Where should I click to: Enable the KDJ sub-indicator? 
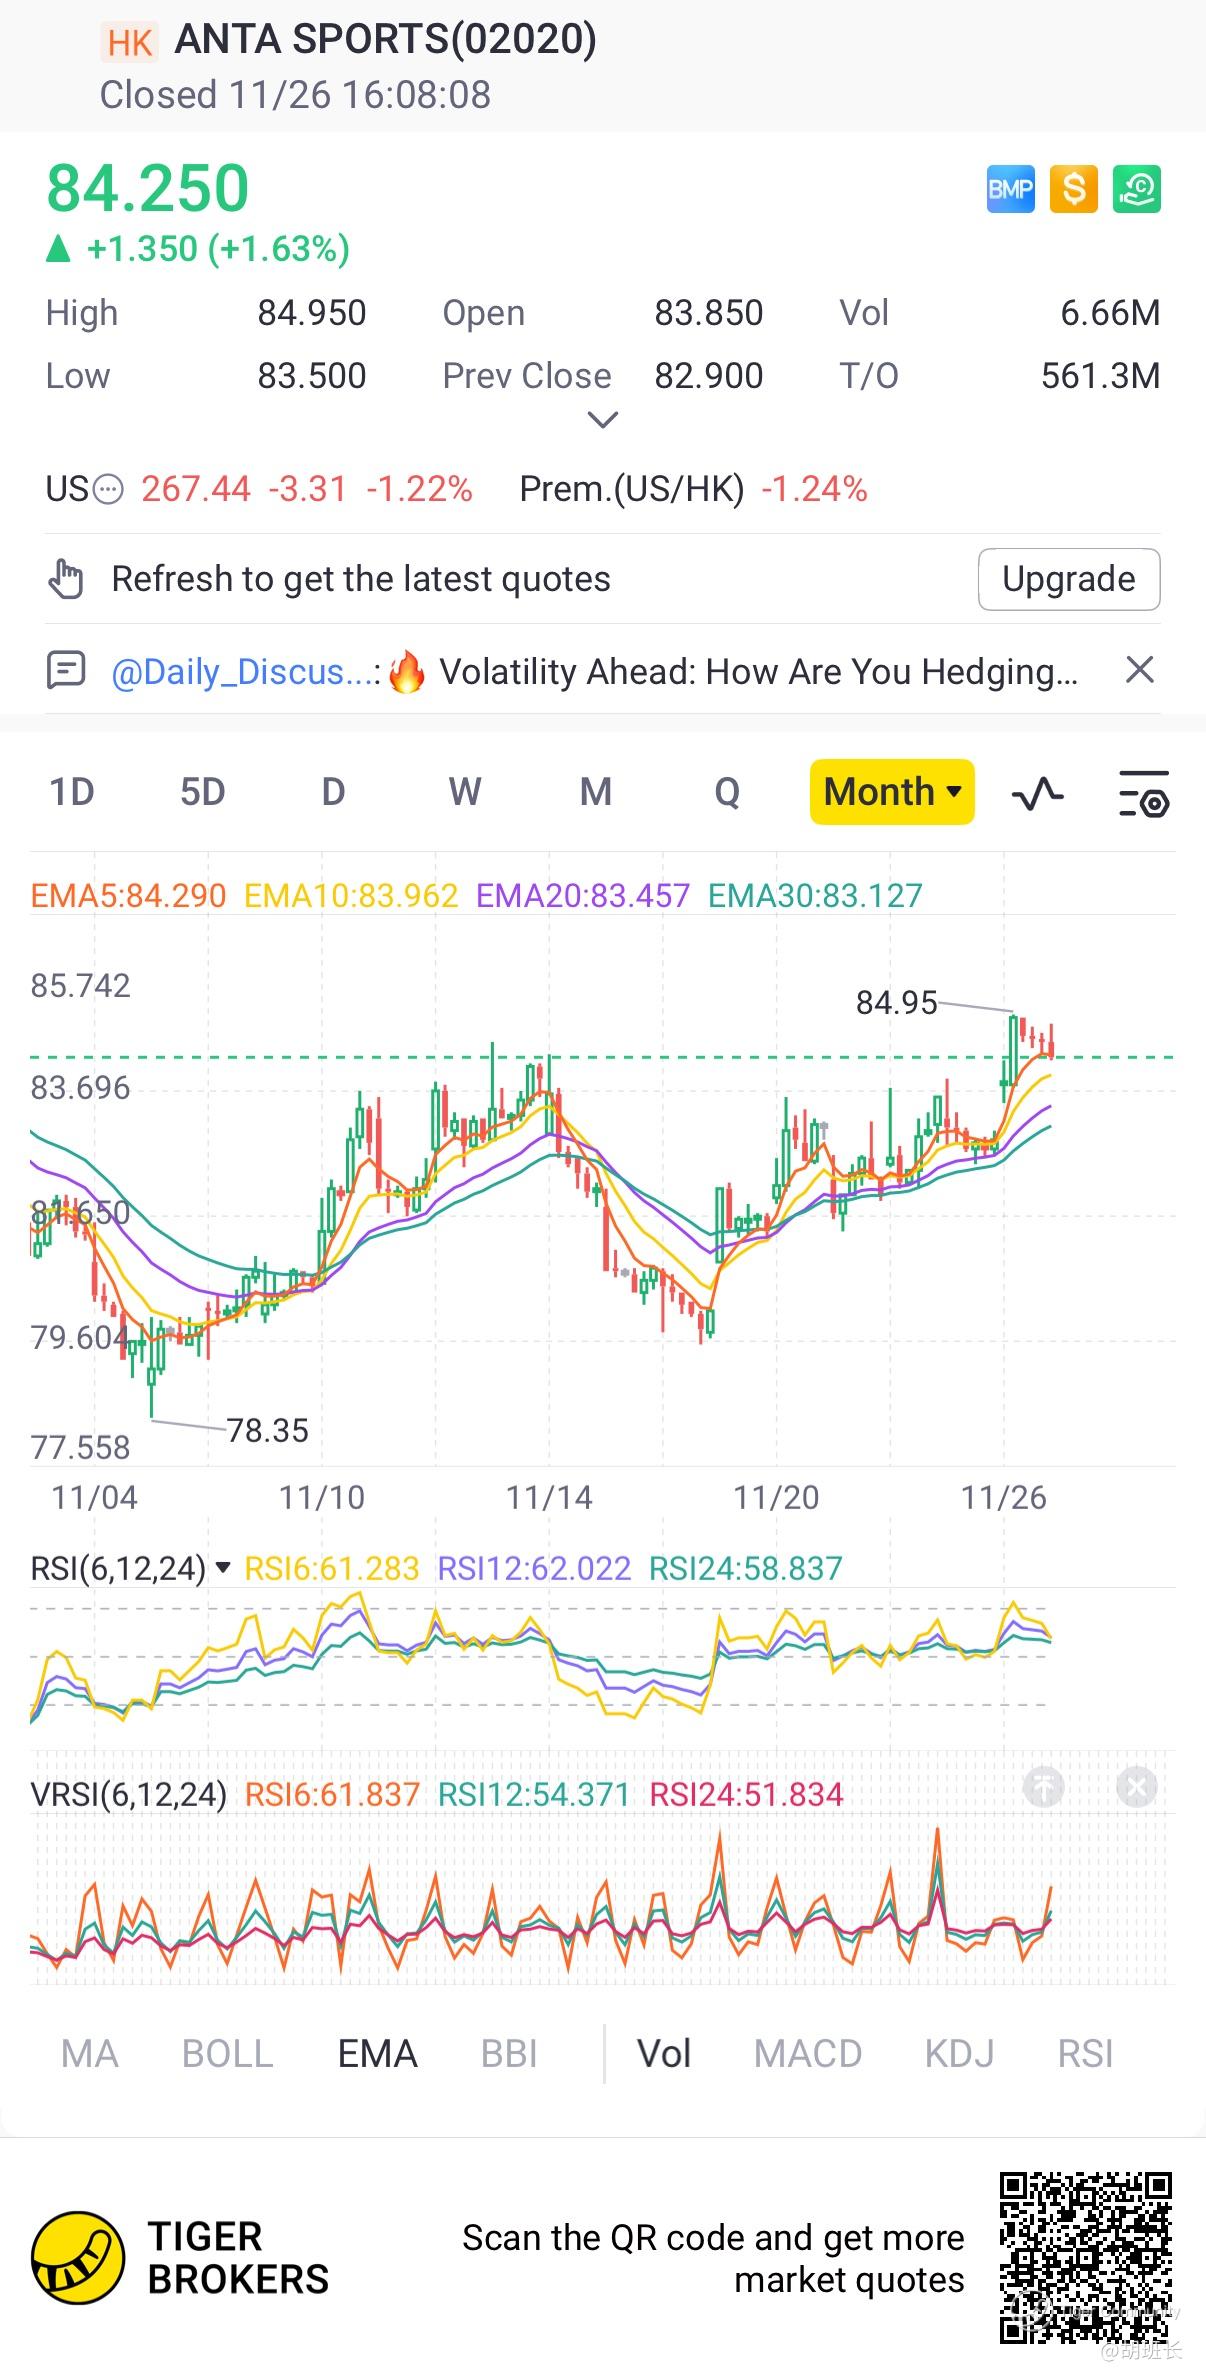pyautogui.click(x=959, y=2054)
